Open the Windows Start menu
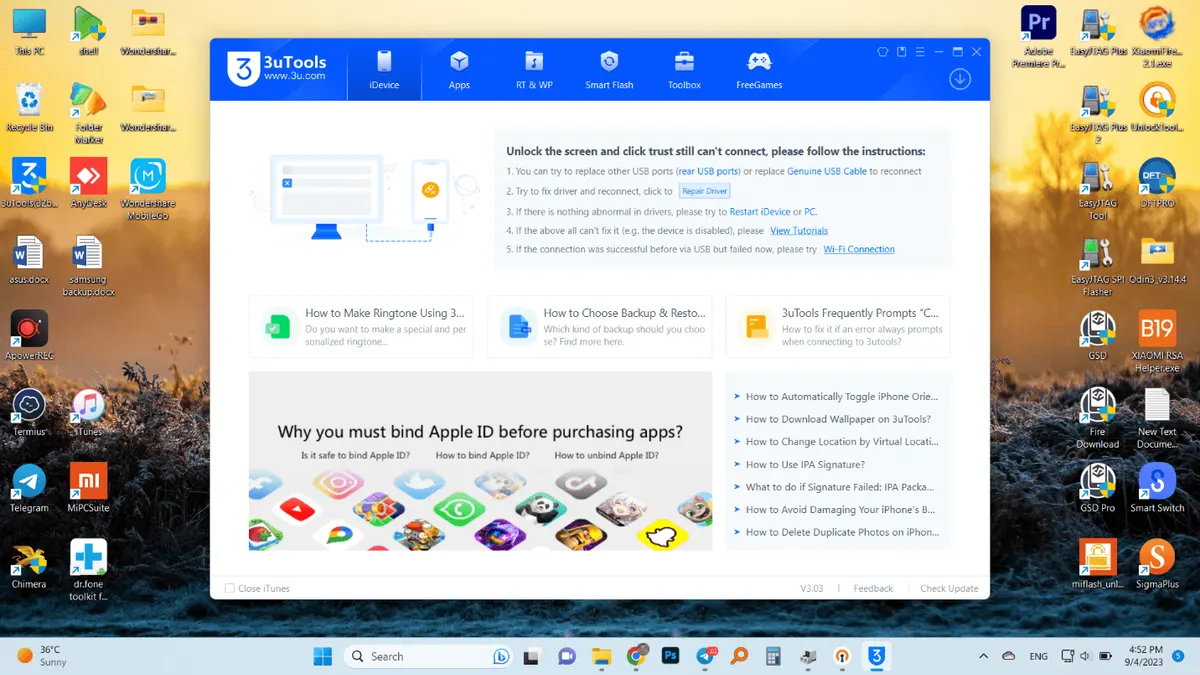This screenshot has width=1200, height=675. pyautogui.click(x=323, y=656)
